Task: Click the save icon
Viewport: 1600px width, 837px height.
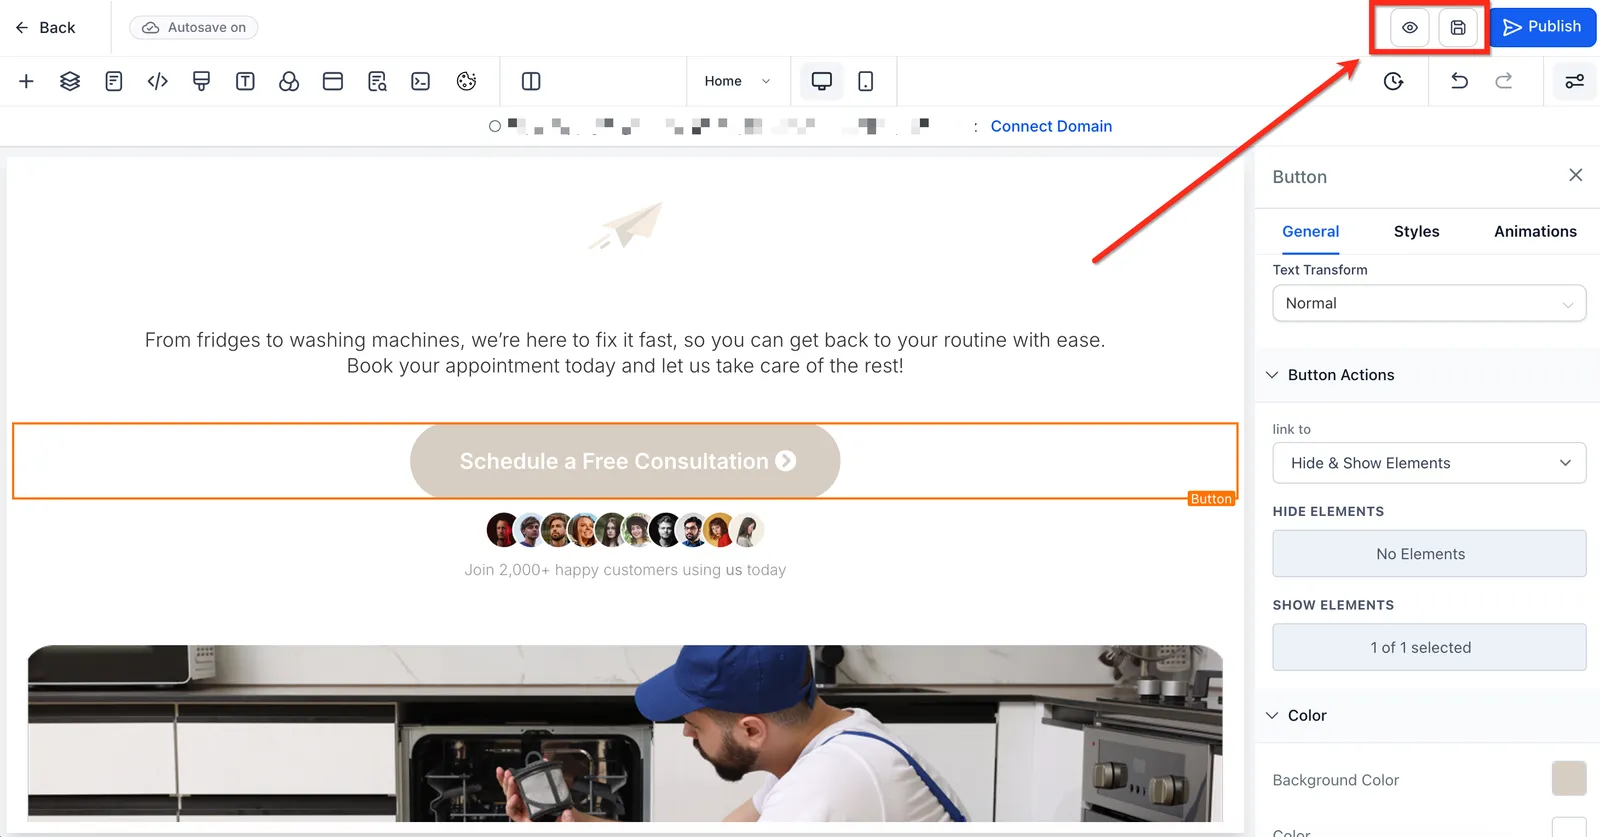Action: [1458, 28]
